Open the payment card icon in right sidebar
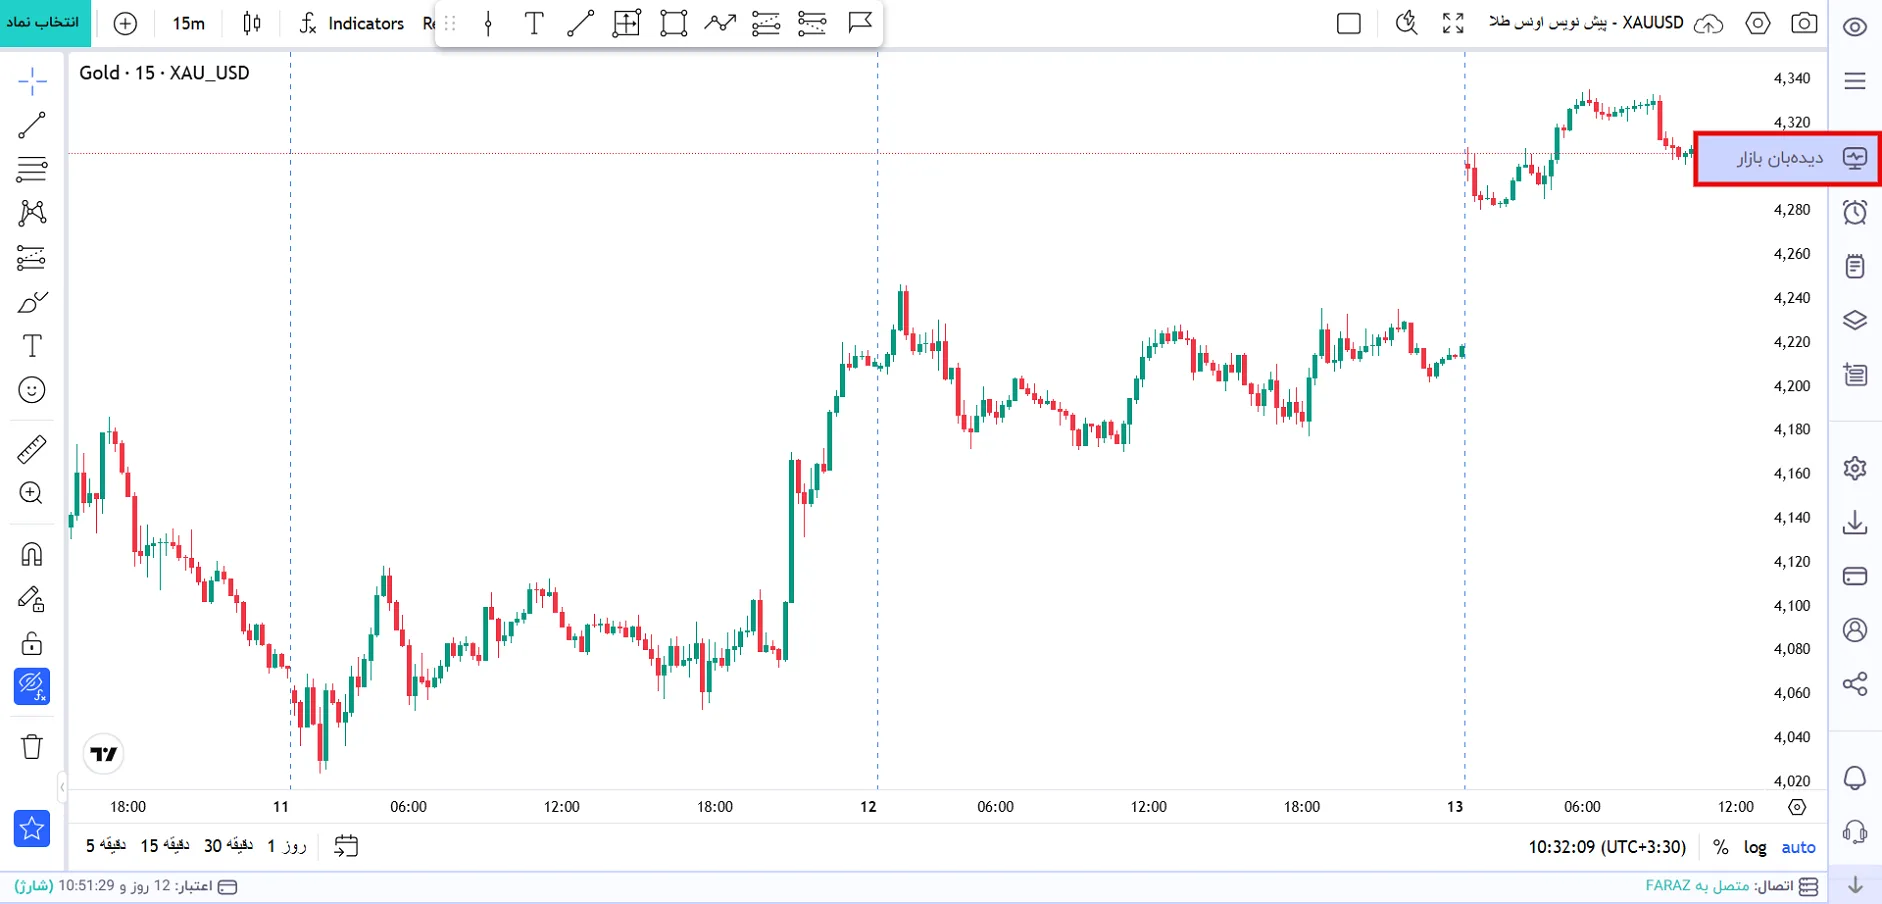1882x904 pixels. tap(1855, 576)
